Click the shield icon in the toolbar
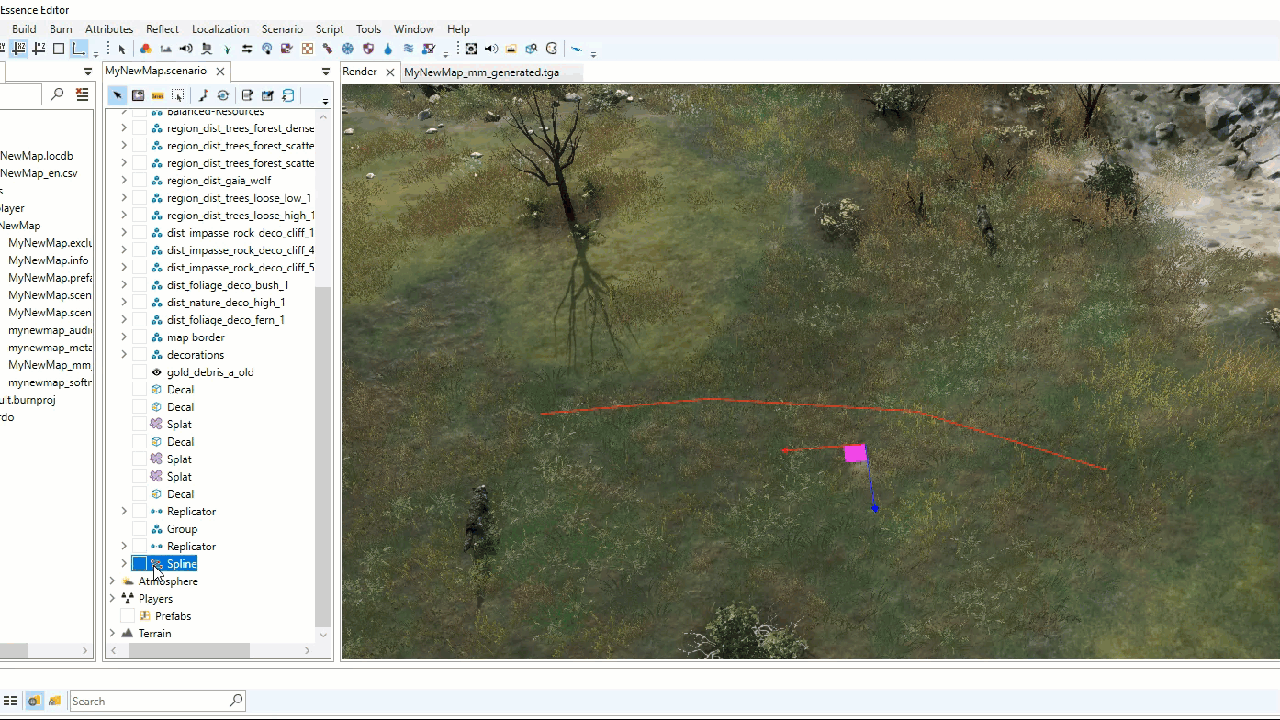1280x720 pixels. (369, 48)
